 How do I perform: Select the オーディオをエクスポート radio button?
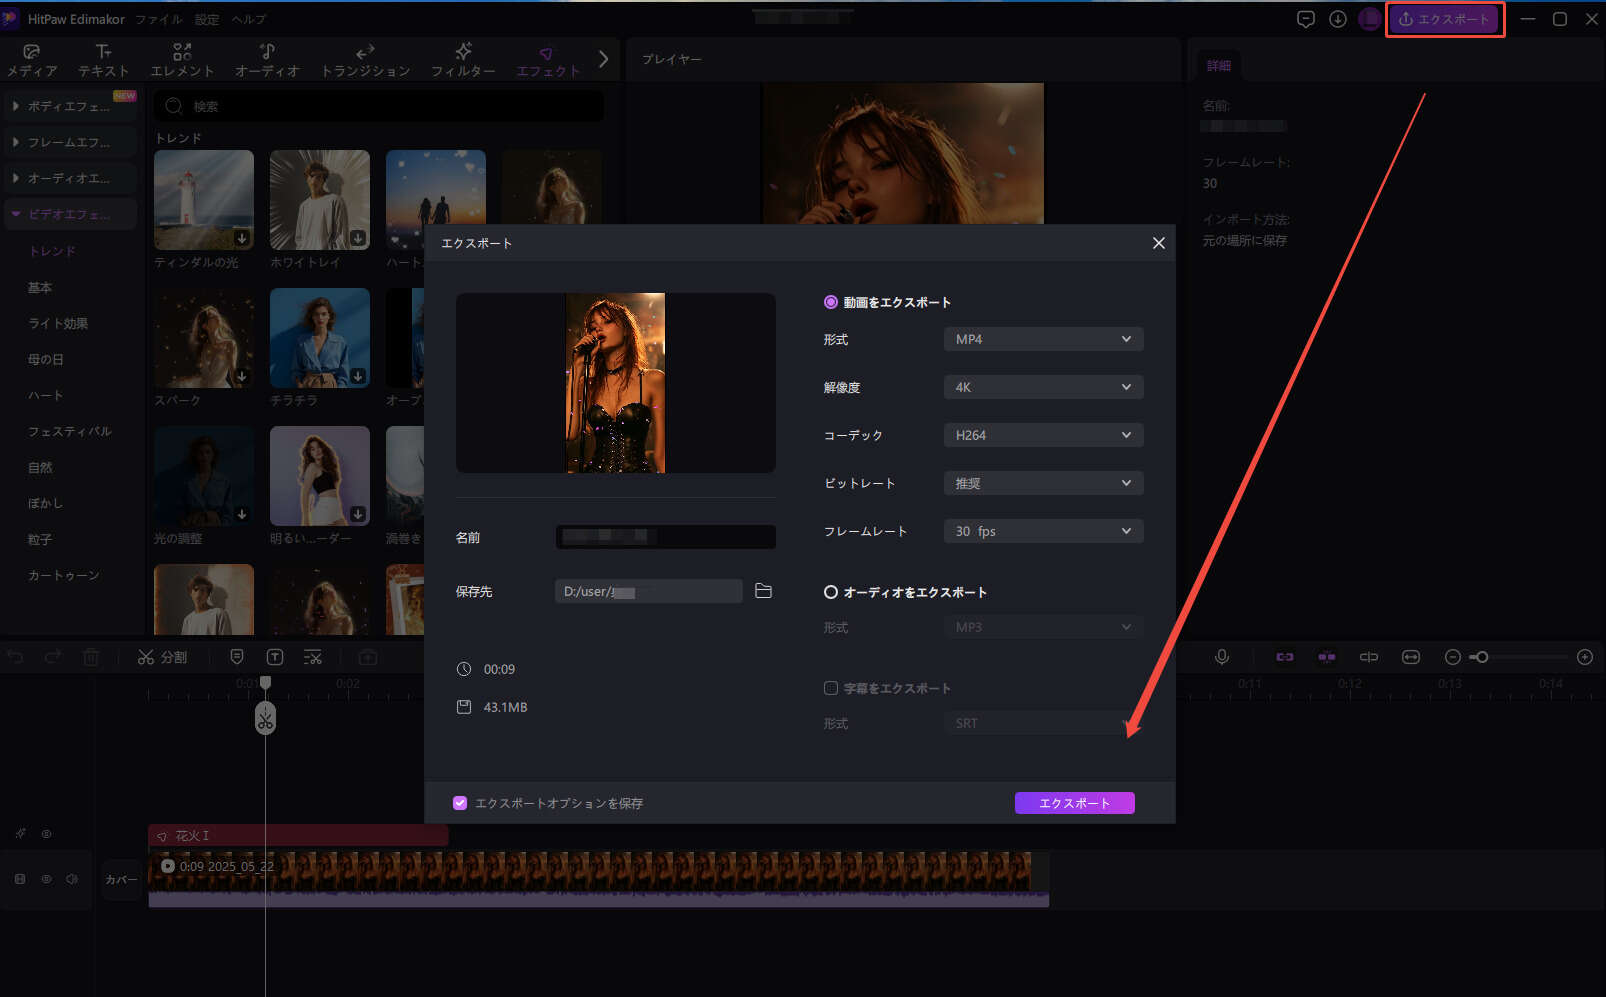pyautogui.click(x=830, y=592)
